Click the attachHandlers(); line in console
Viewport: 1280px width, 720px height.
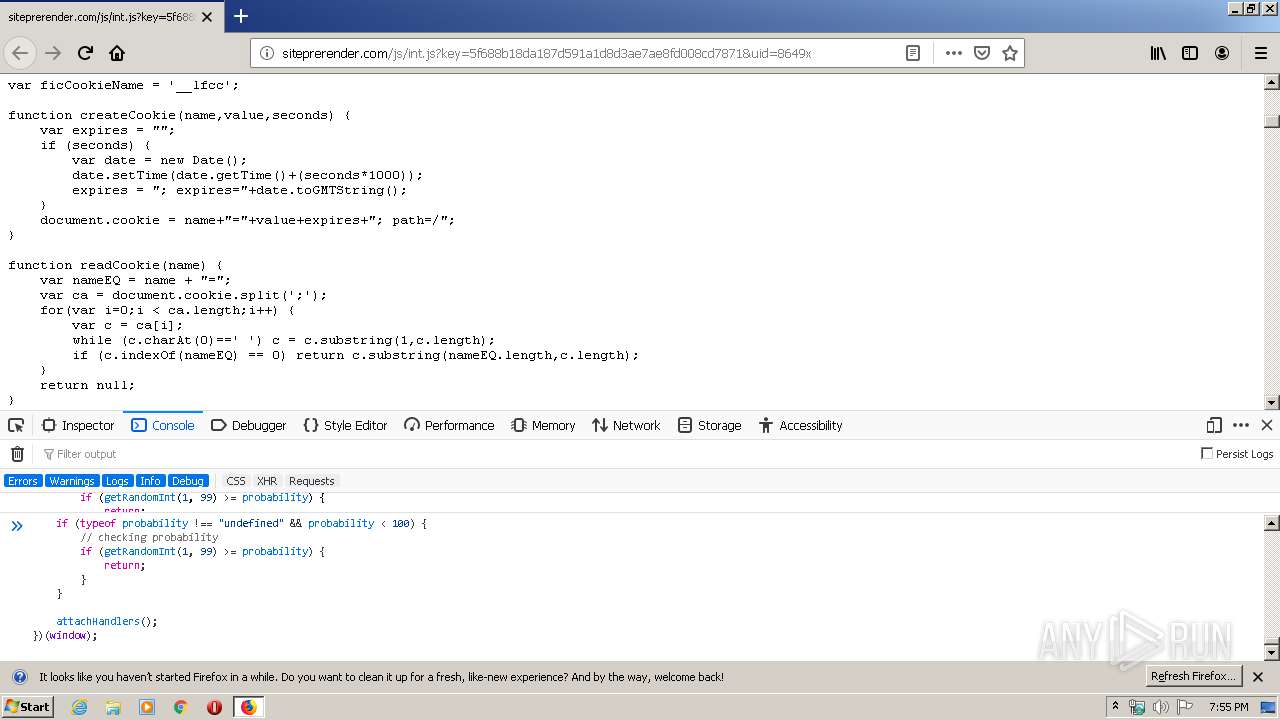pyautogui.click(x=107, y=621)
